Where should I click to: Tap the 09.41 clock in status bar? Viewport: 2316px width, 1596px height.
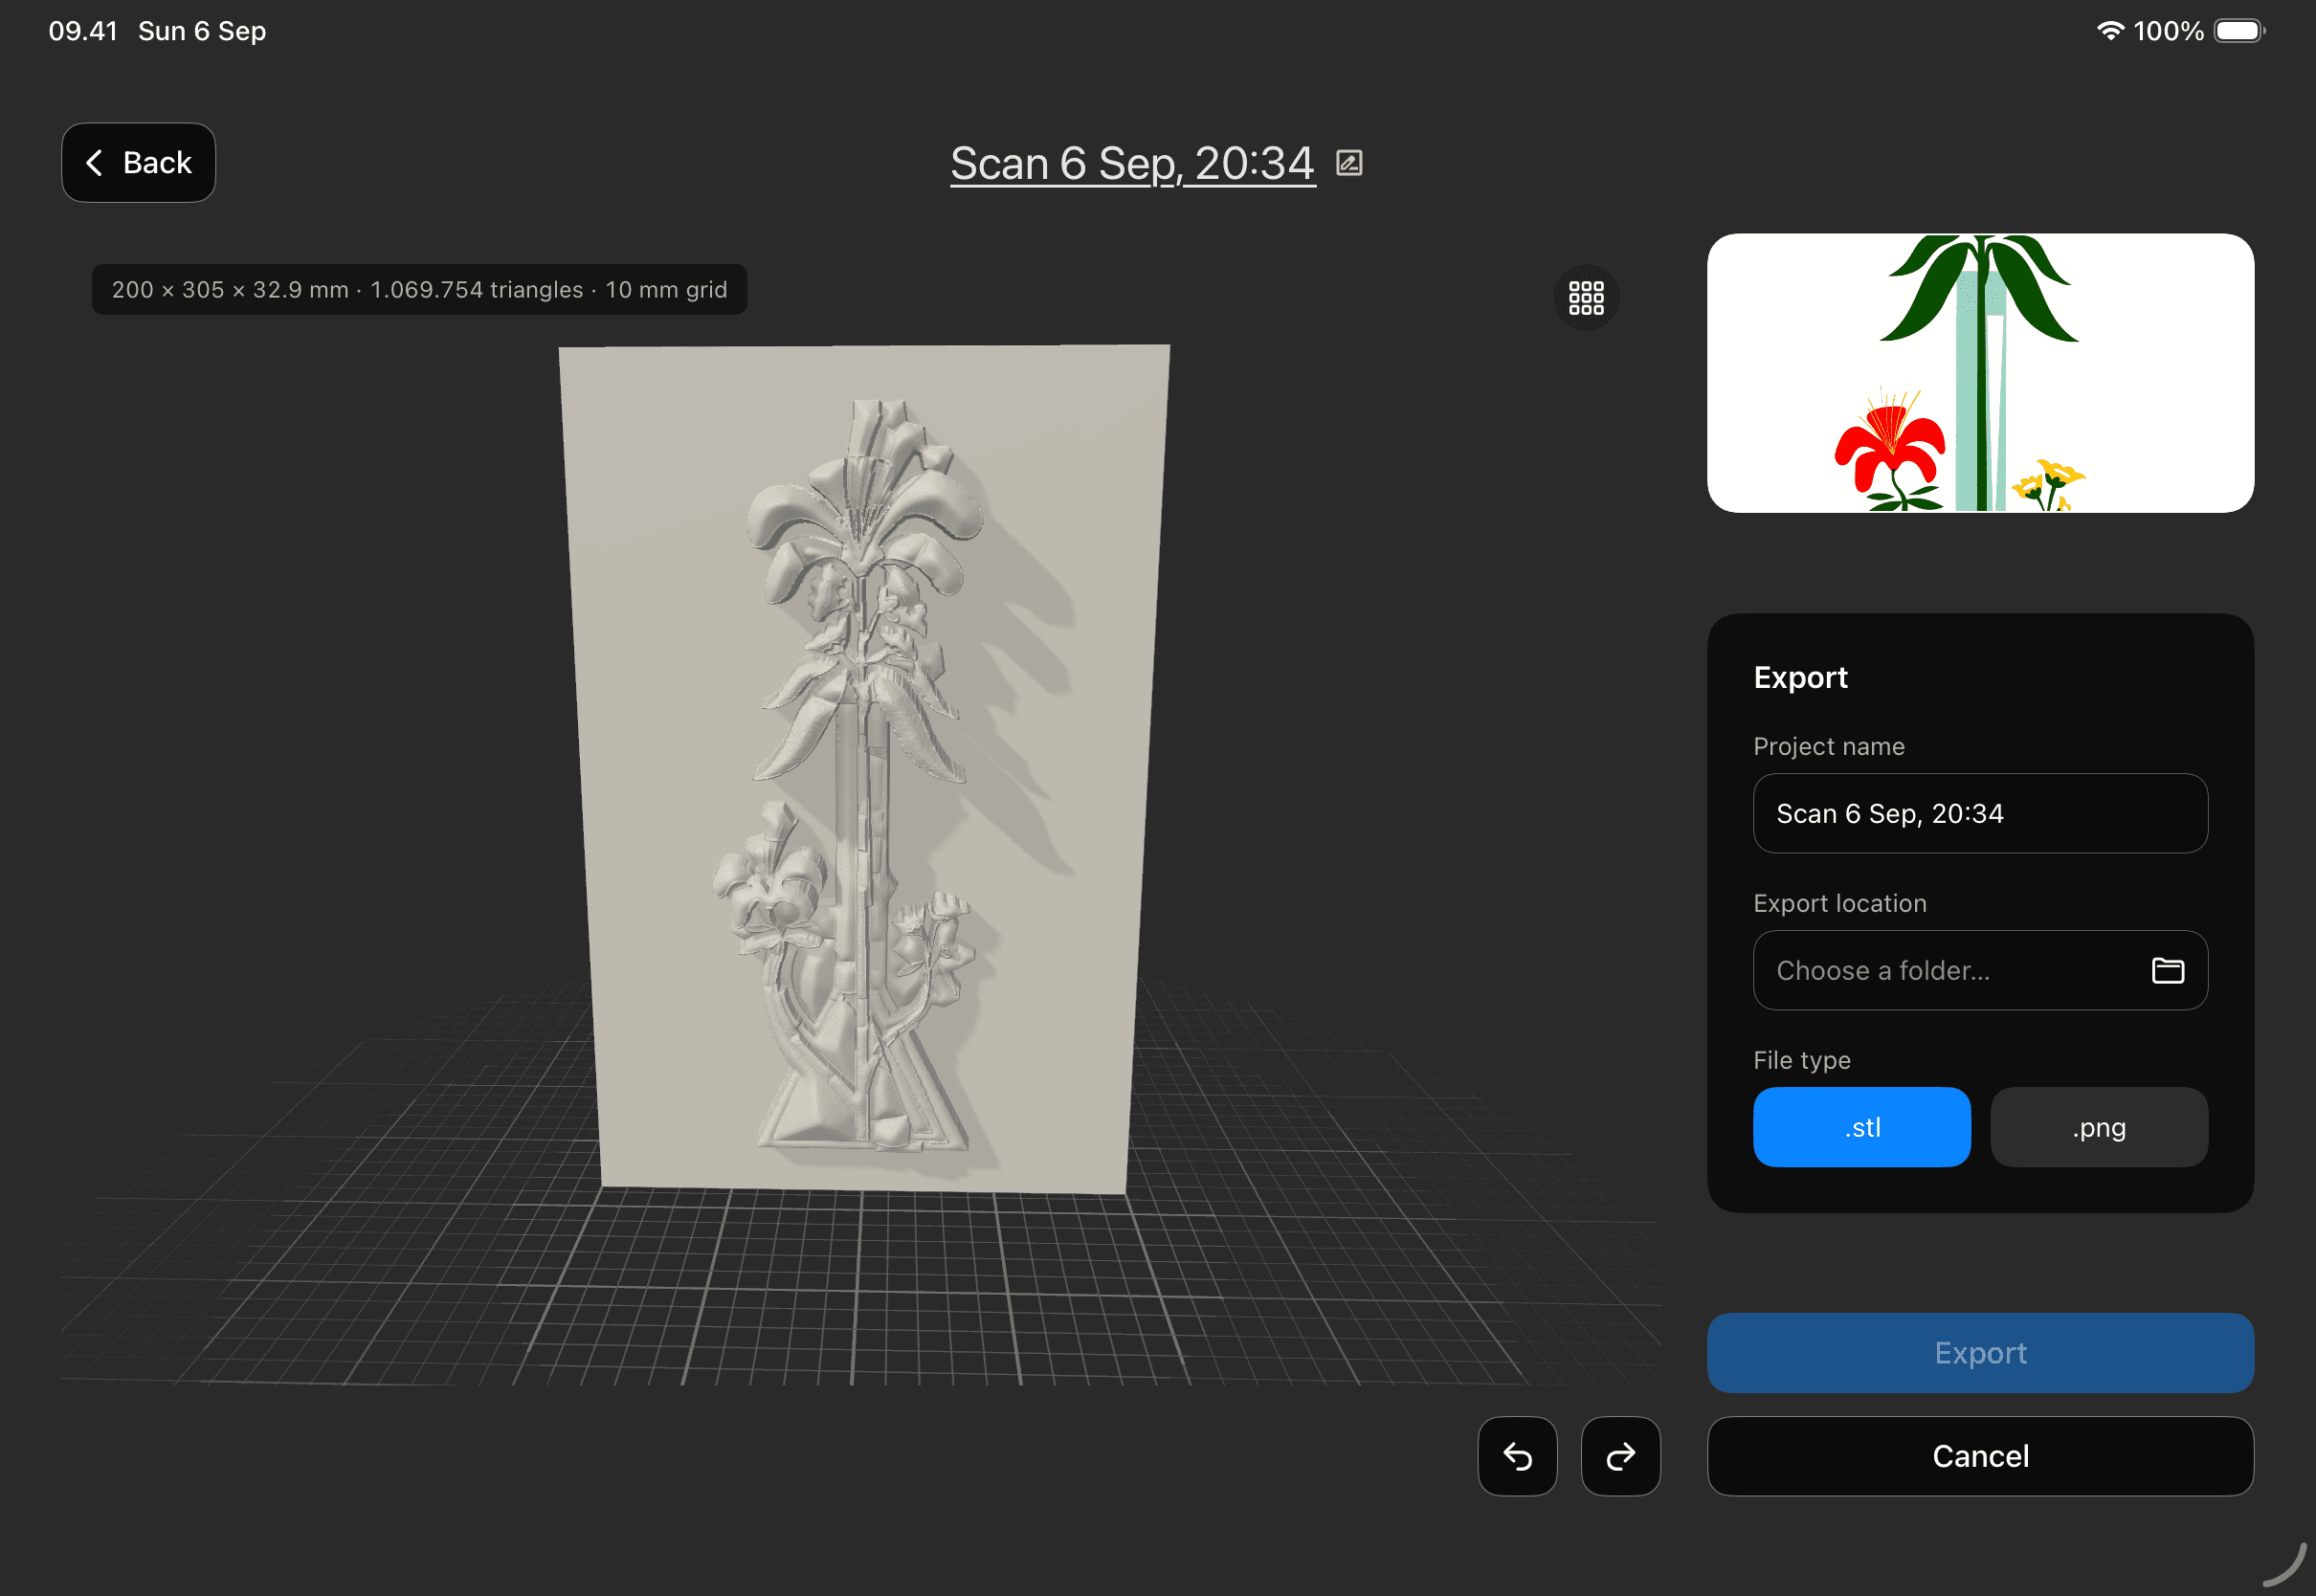83,31
